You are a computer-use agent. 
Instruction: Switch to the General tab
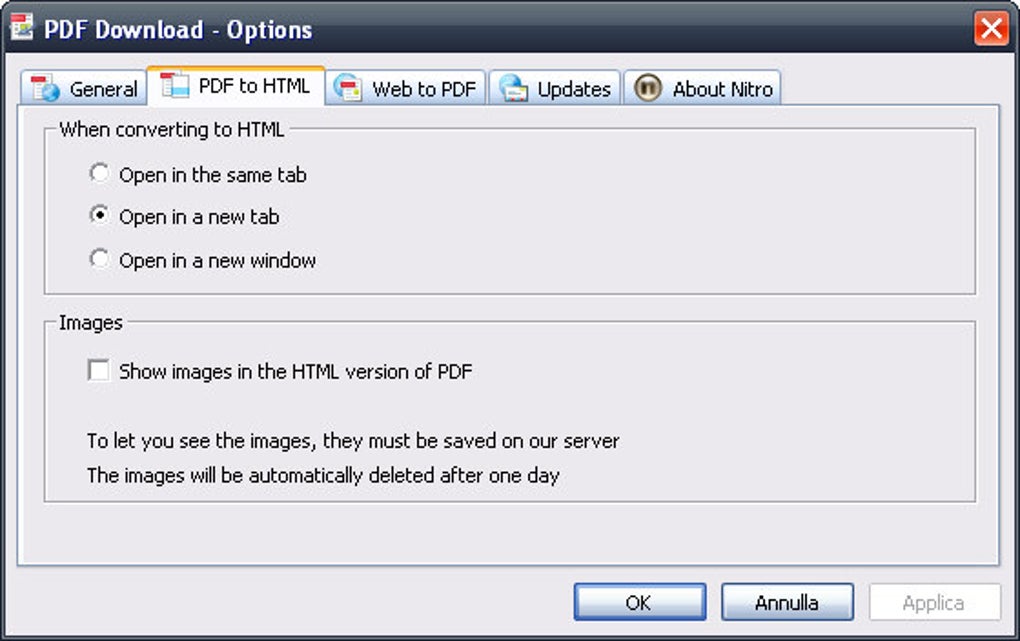103,89
